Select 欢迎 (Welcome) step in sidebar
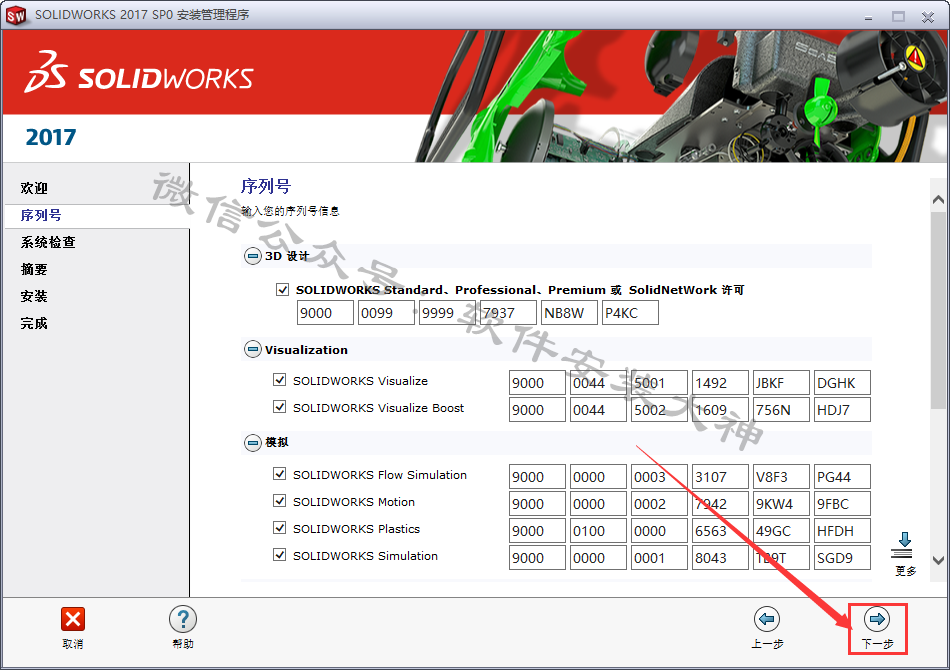The height and width of the screenshot is (670, 950). (34, 188)
